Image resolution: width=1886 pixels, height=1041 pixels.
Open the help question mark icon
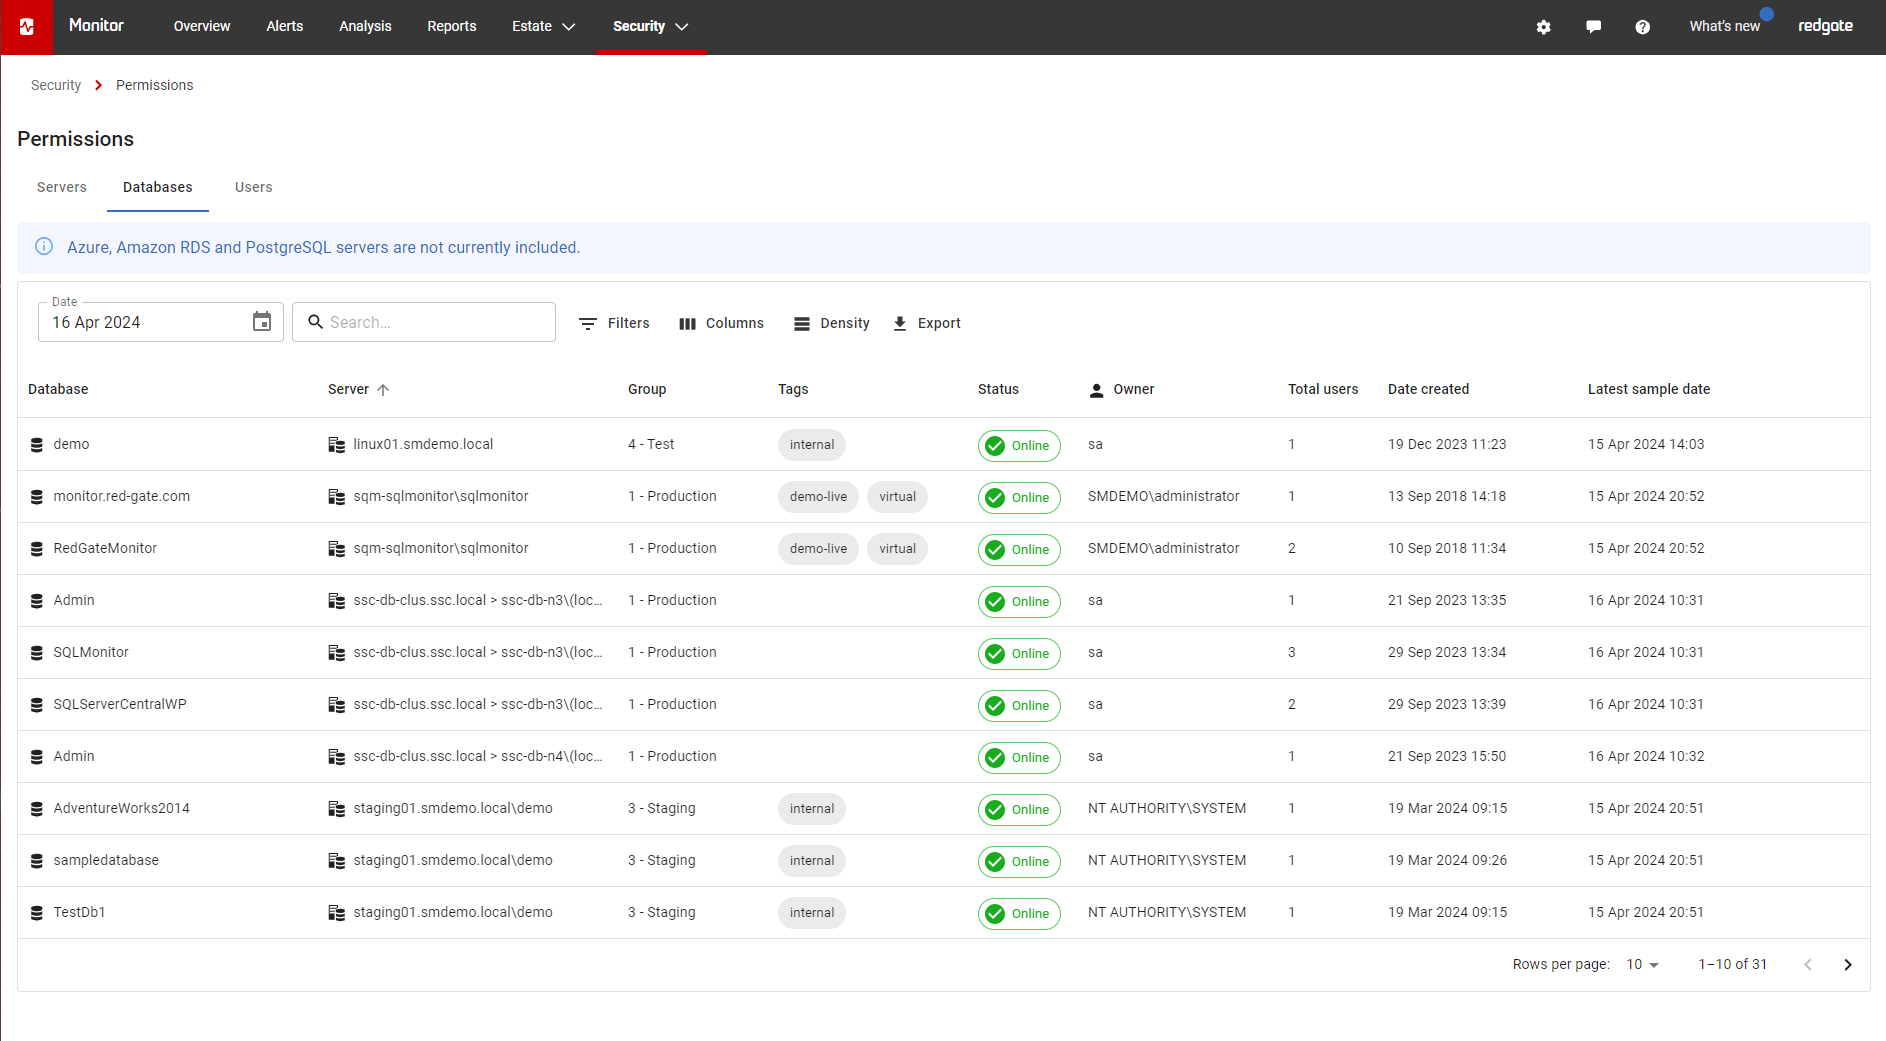point(1642,27)
